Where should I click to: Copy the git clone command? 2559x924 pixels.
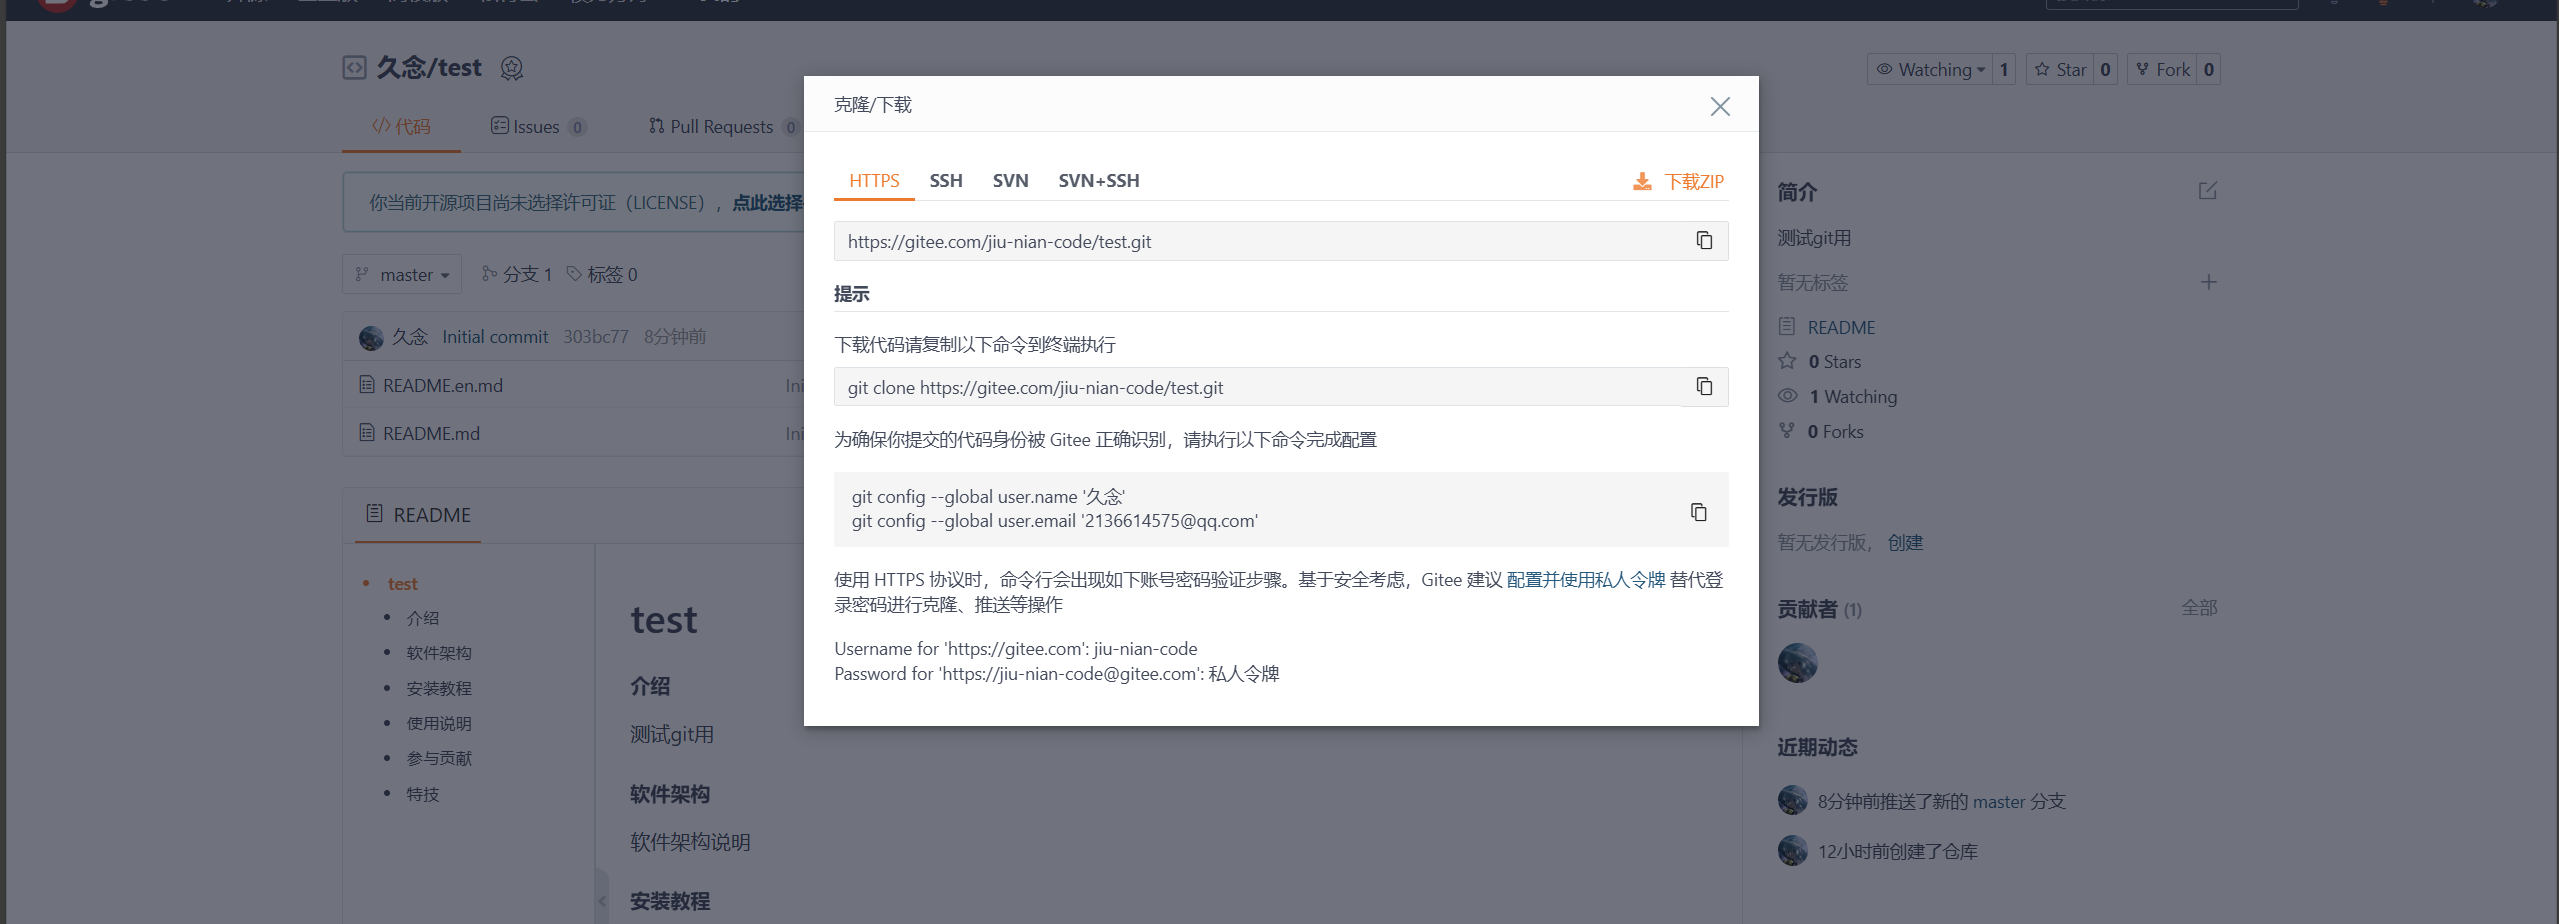[1704, 386]
